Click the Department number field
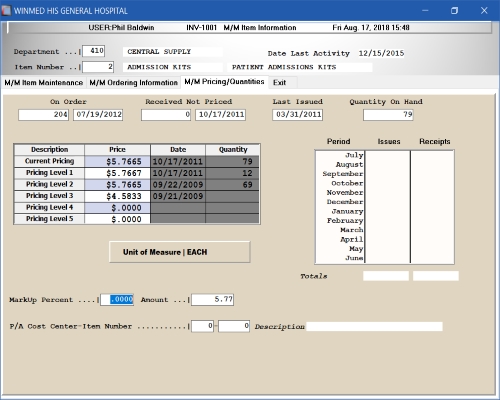The image size is (500, 400). point(94,51)
